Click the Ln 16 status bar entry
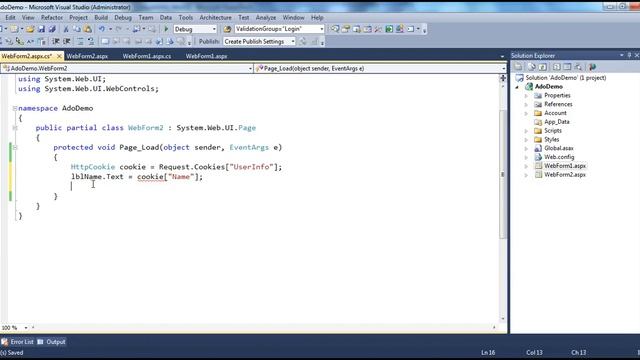The height and width of the screenshot is (360, 640). point(488,353)
